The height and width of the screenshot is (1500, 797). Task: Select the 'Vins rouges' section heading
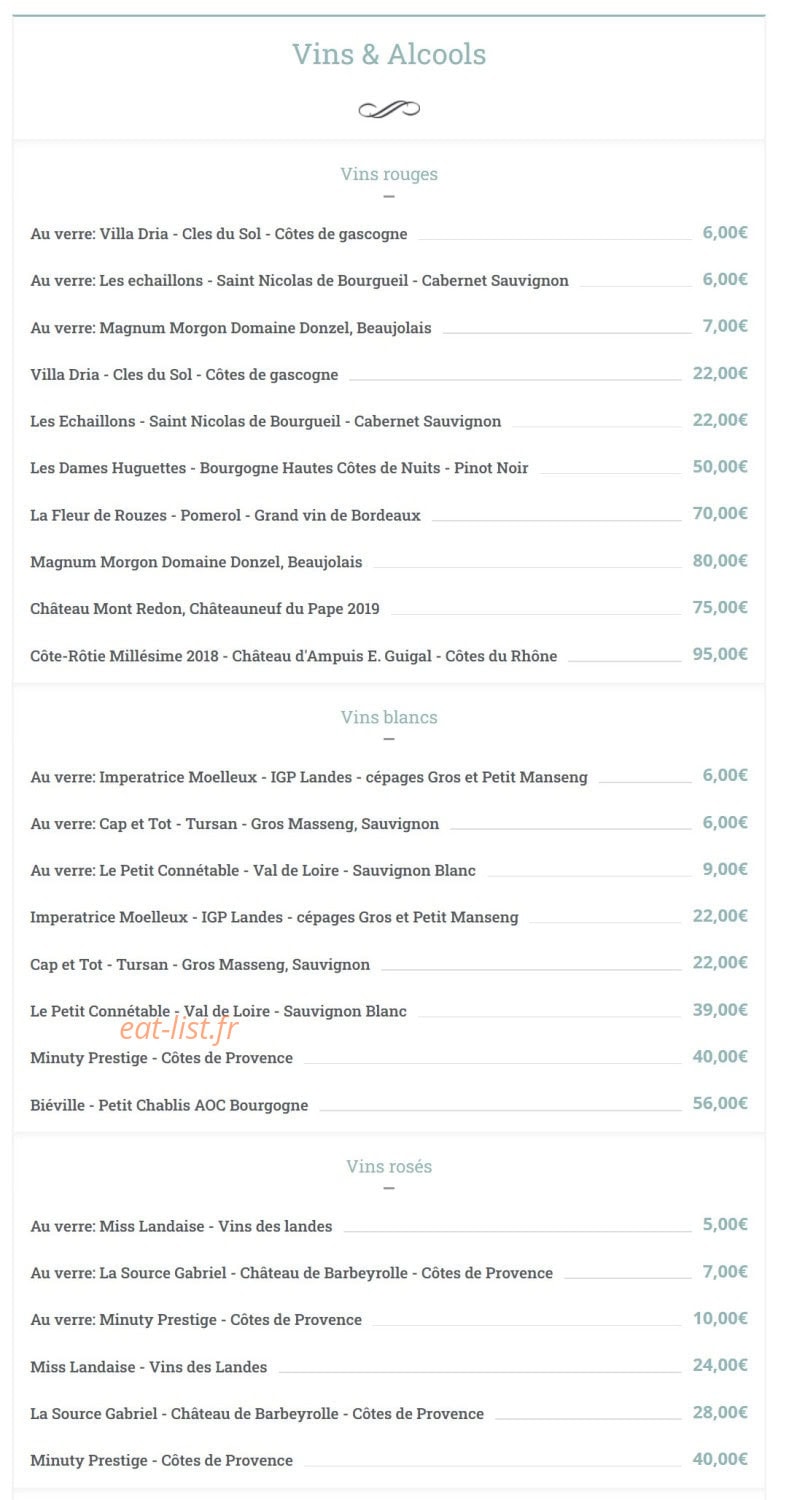[389, 174]
